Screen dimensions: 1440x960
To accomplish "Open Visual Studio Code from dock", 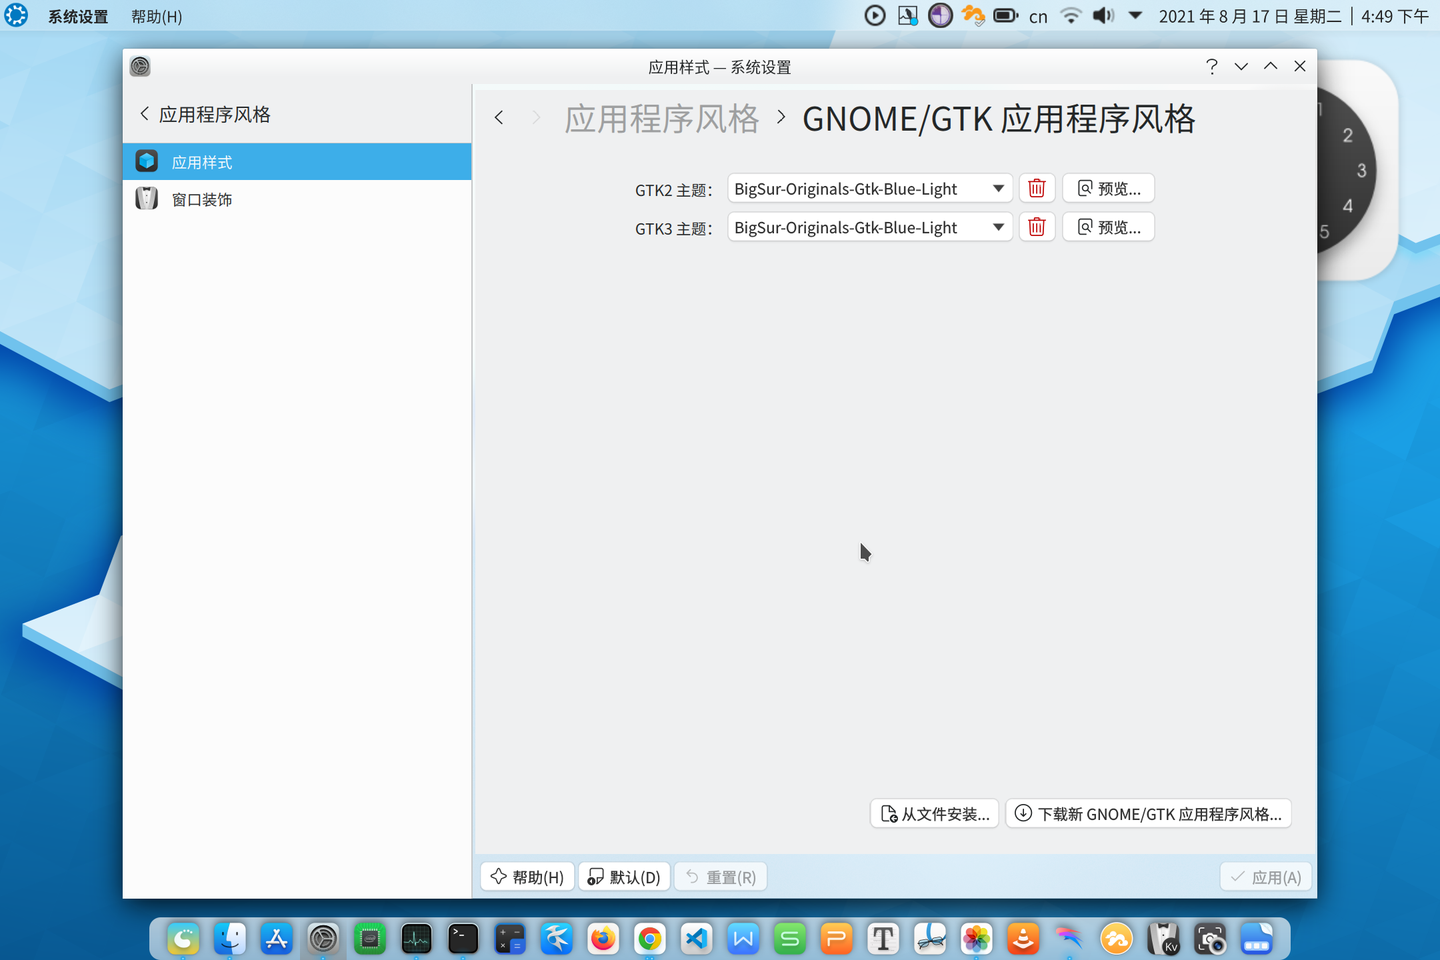I will [x=696, y=938].
